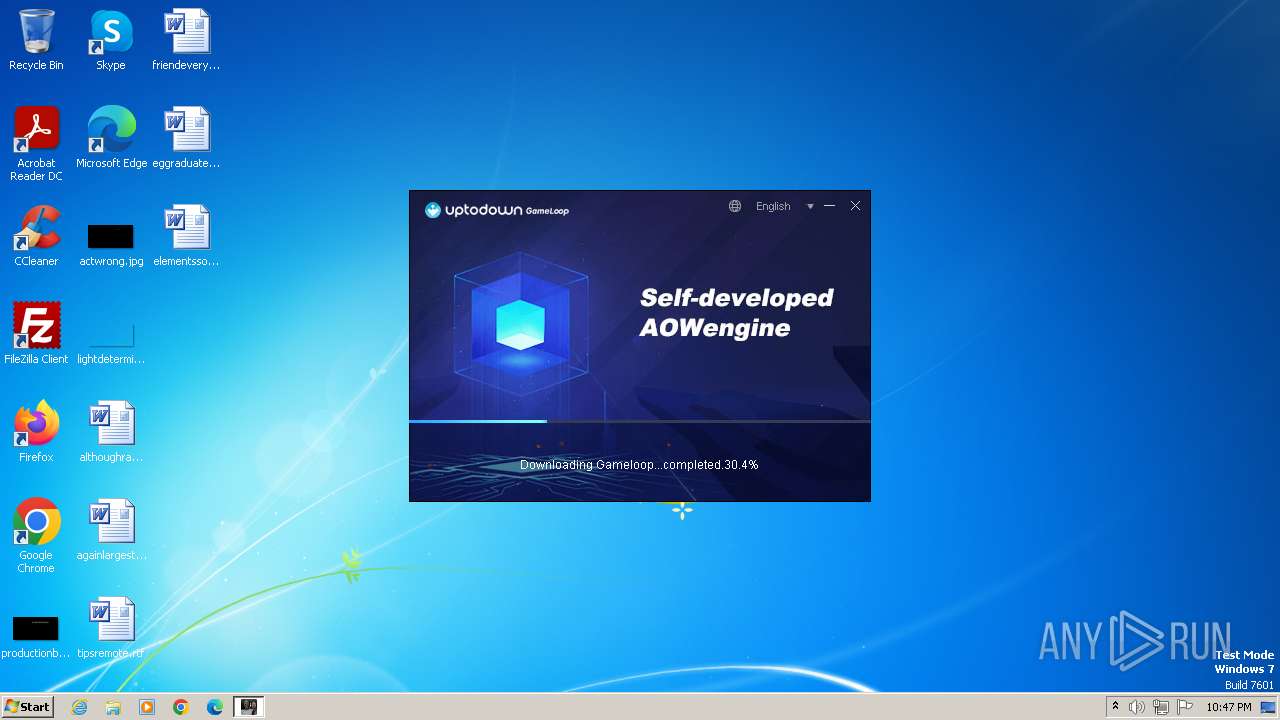Click the 'Self-developed AOWengine' banner text
This screenshot has width=1280, height=720.
(x=737, y=312)
